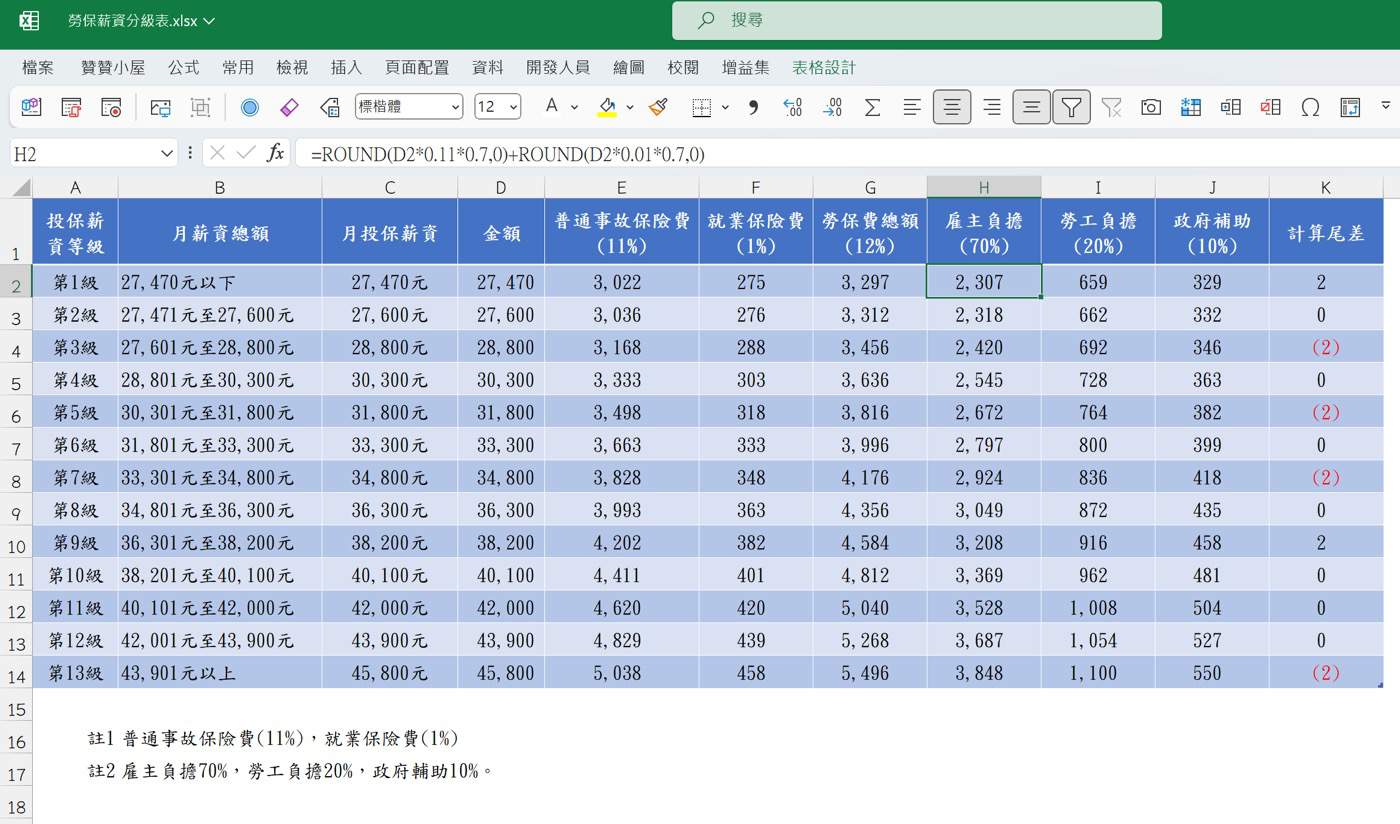Click cell with 43,901元以上
The image size is (1400, 824).
point(220,673)
